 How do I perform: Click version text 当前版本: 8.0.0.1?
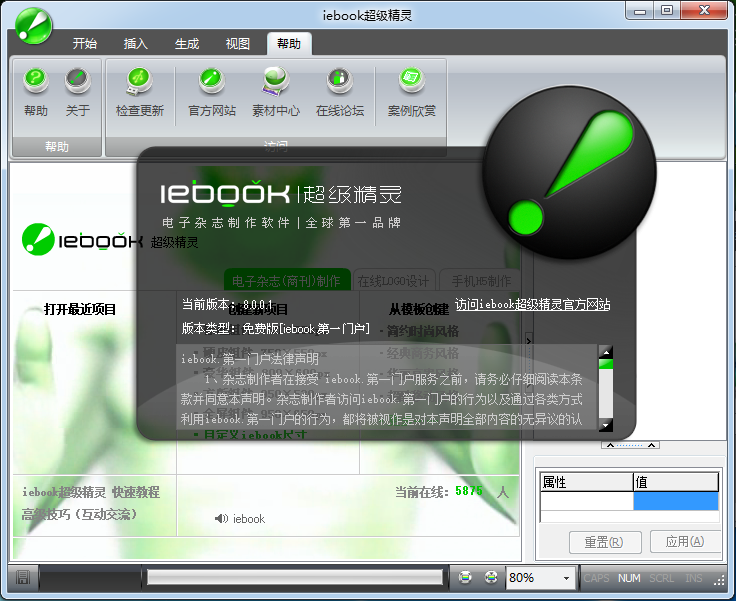(x=227, y=304)
